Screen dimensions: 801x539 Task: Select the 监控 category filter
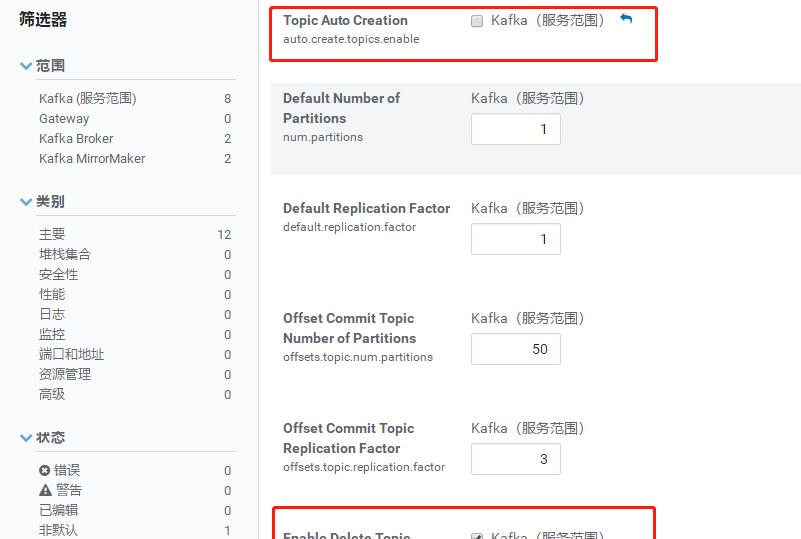coord(52,334)
